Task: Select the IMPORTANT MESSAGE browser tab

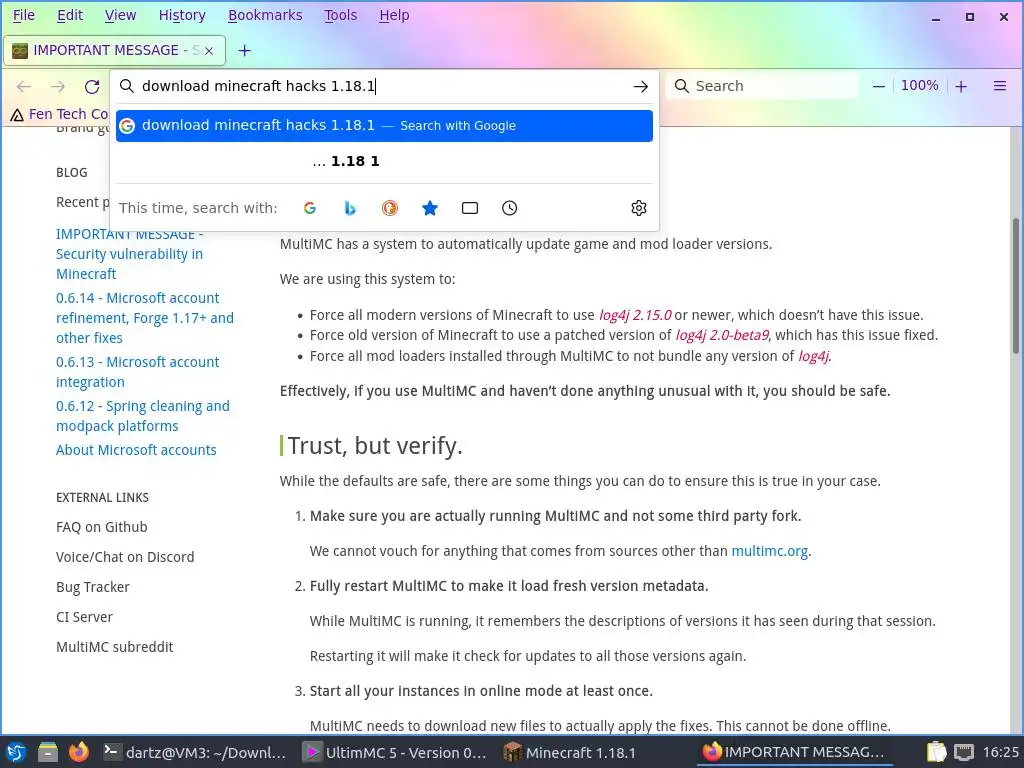Action: pos(114,50)
